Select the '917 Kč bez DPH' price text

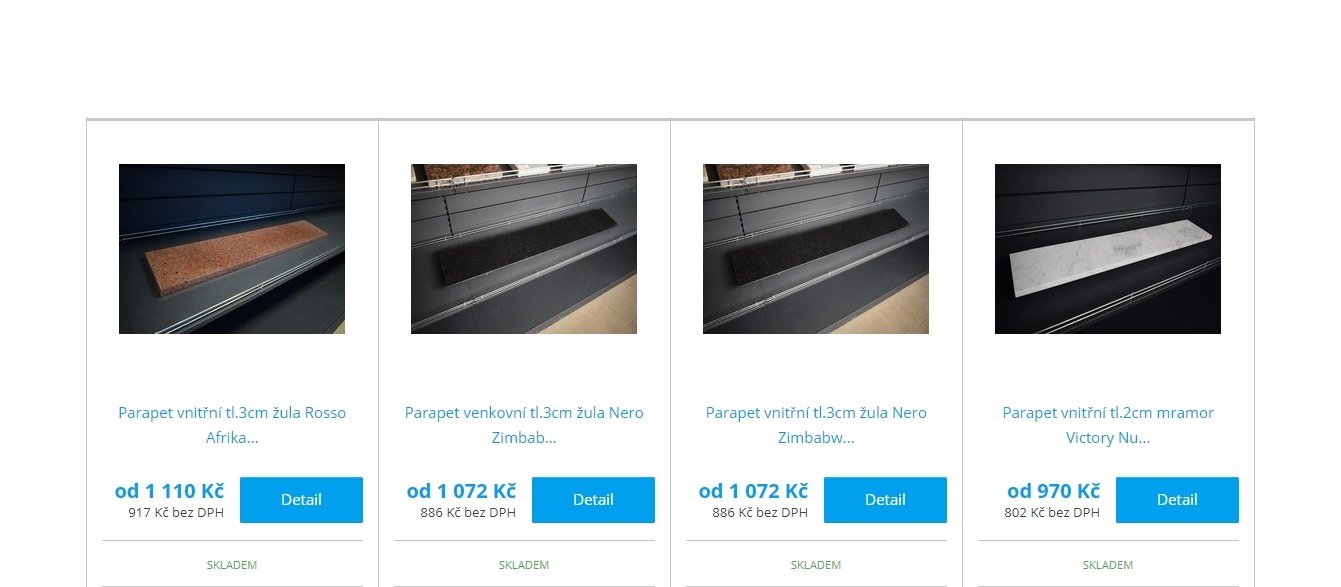pyautogui.click(x=176, y=513)
